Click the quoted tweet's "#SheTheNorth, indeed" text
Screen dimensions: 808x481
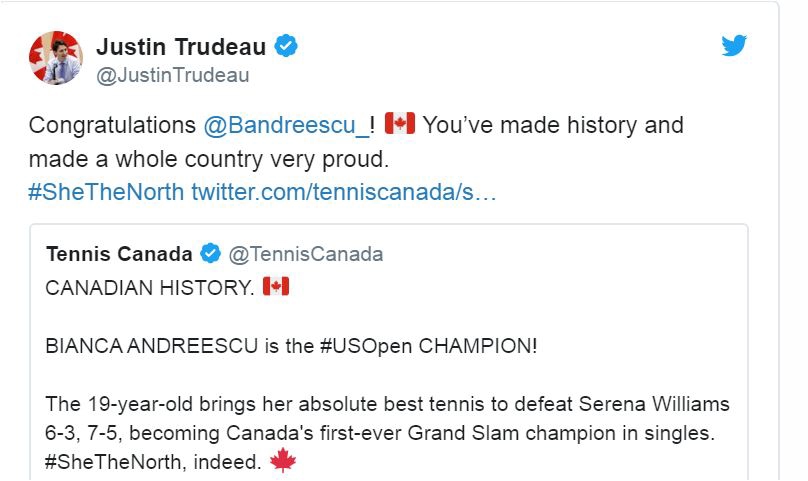coord(153,462)
